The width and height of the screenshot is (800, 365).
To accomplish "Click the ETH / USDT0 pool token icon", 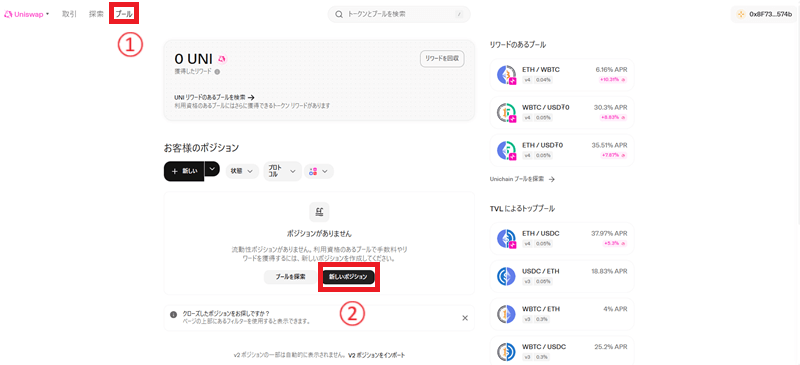I will (507, 150).
